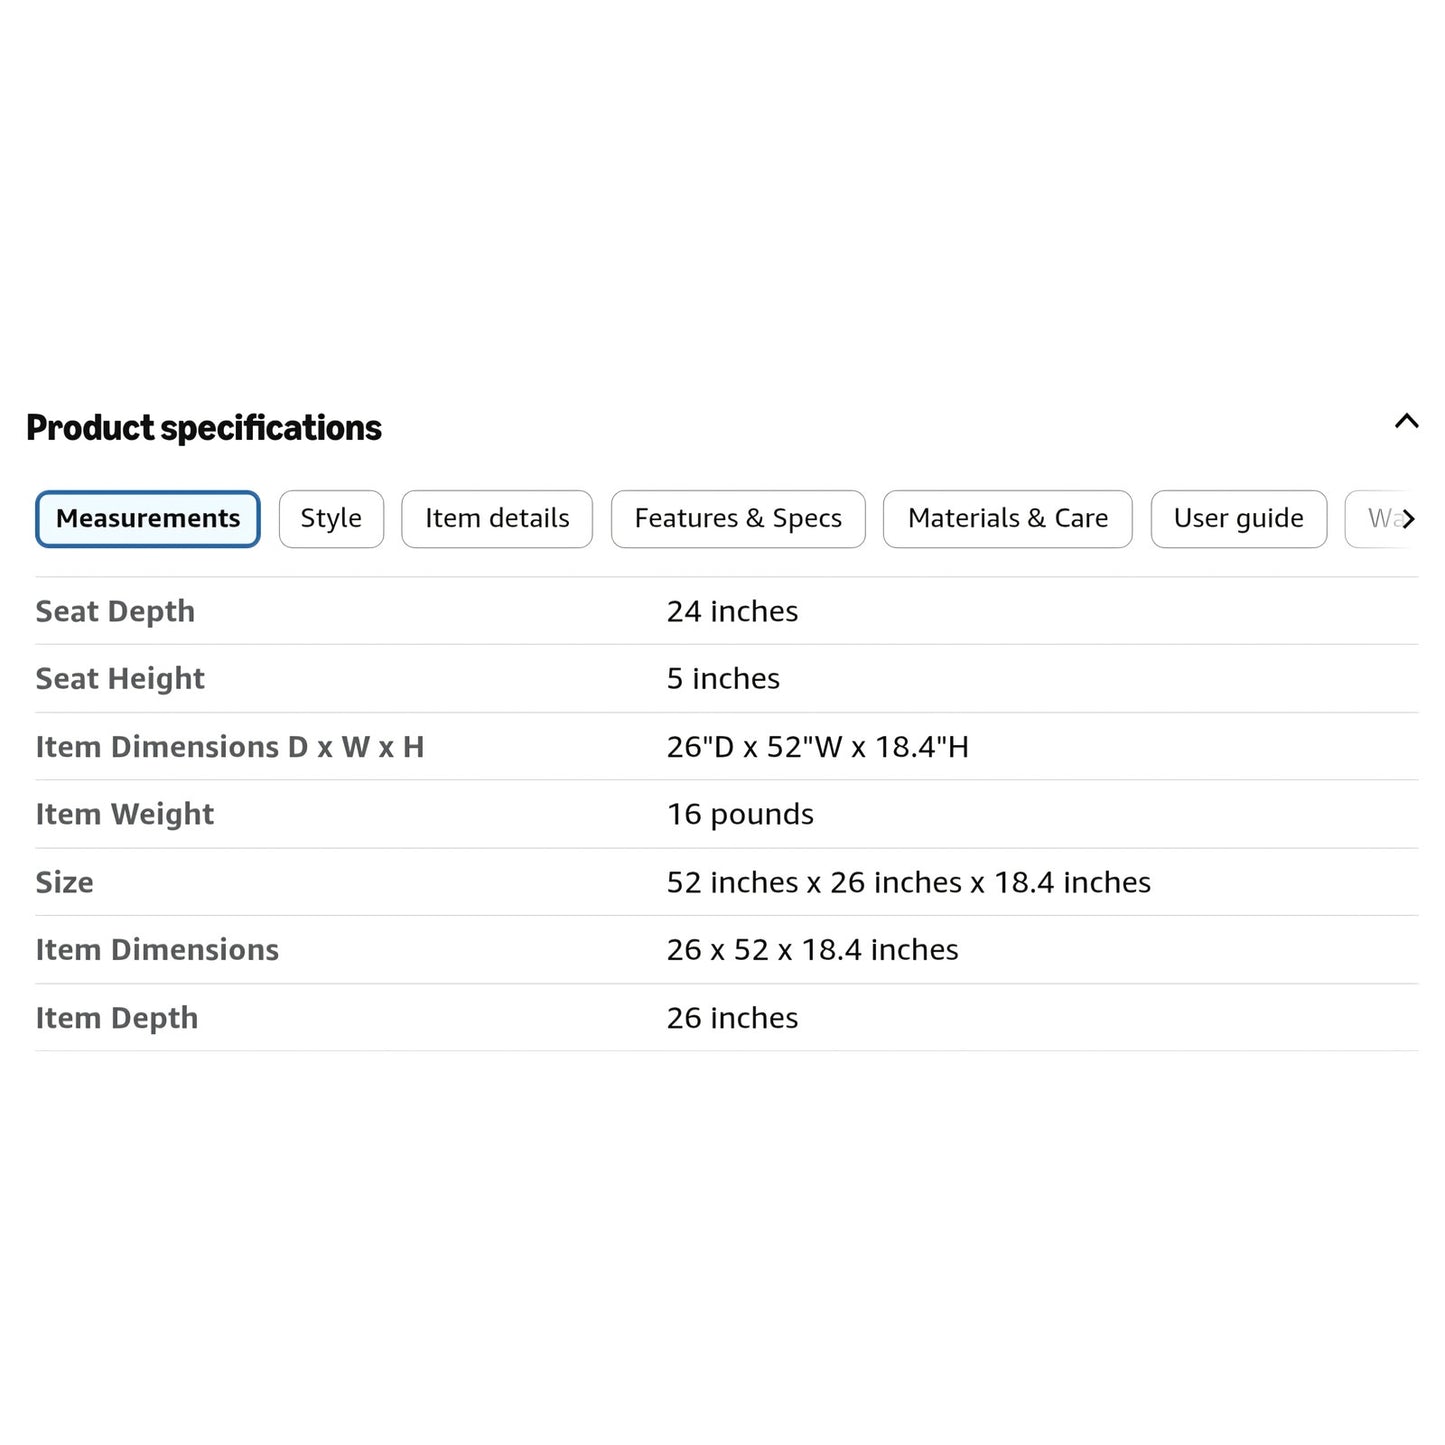Click the Item Weight label
The width and height of the screenshot is (1445, 1445).
tap(125, 815)
